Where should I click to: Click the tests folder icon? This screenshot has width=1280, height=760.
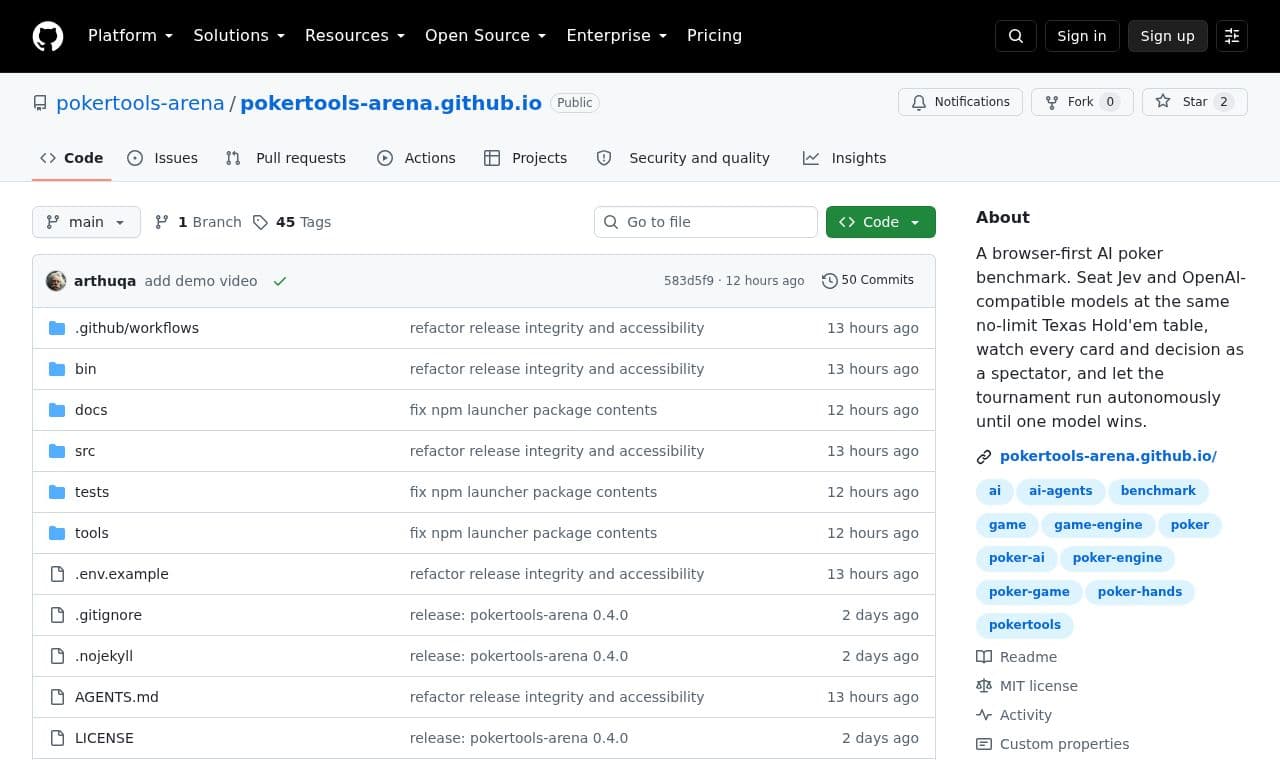click(57, 492)
